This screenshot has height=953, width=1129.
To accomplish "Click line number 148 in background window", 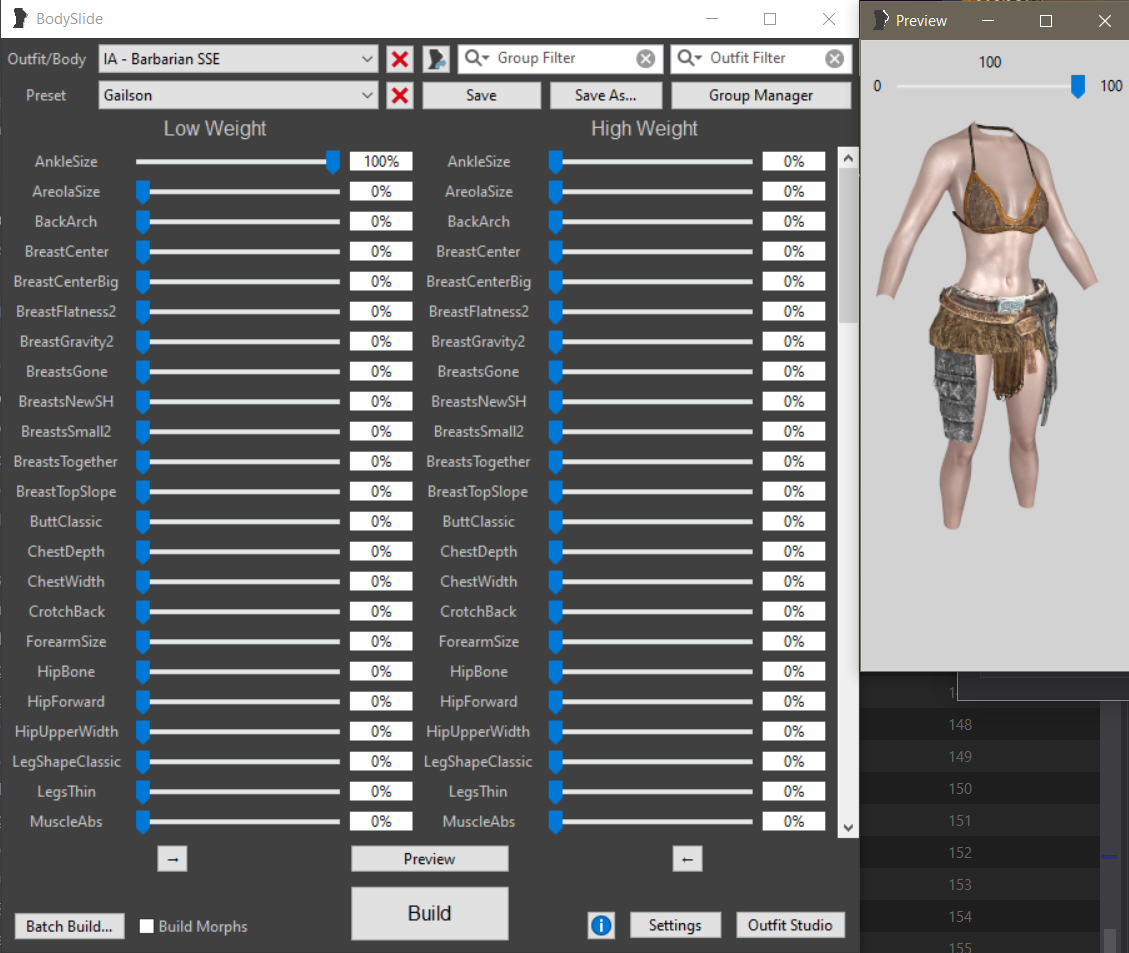I will [x=960, y=725].
